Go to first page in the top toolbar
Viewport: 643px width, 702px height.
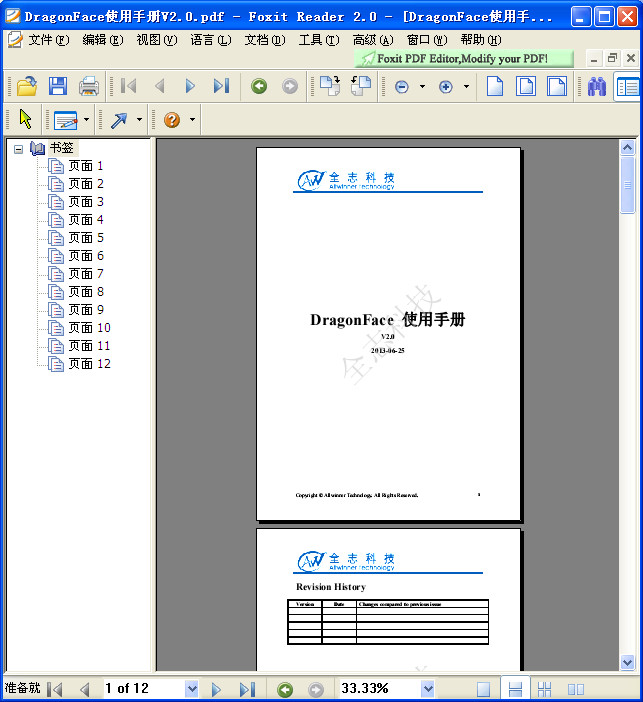point(129,86)
